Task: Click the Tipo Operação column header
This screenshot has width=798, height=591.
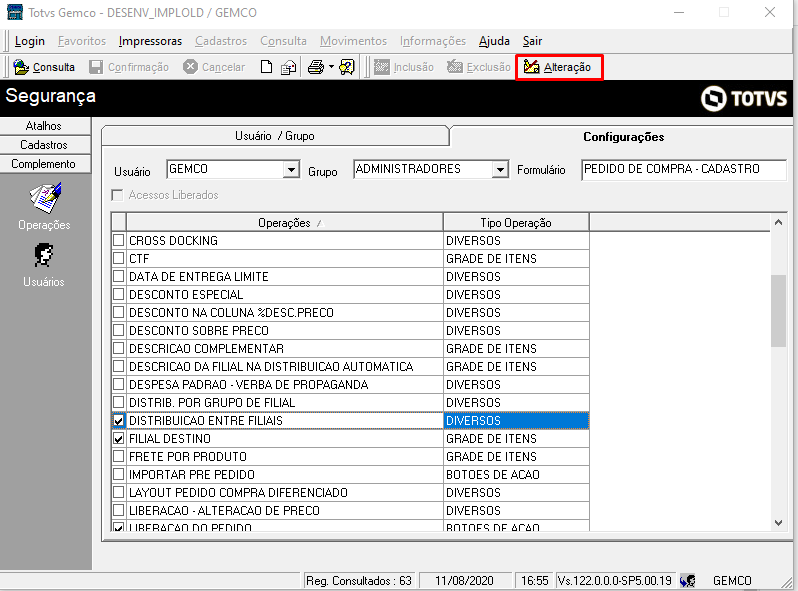Action: tap(516, 222)
